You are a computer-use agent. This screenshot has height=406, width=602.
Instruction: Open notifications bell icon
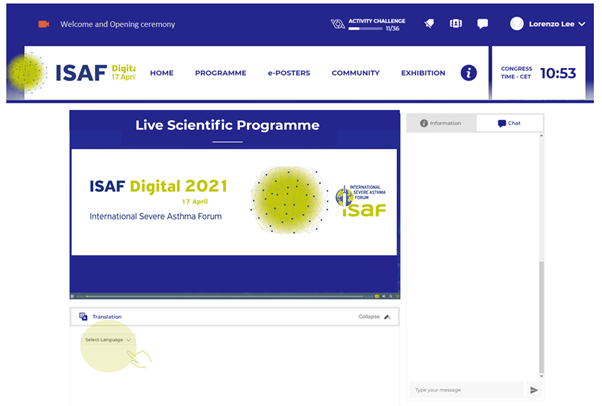click(429, 24)
